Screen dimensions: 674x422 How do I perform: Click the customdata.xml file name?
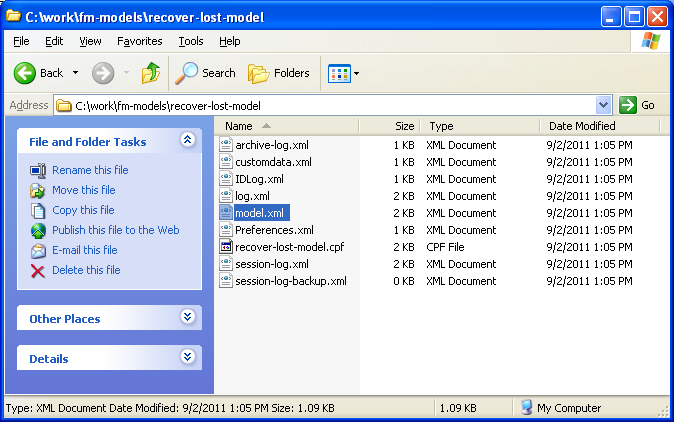pos(273,162)
